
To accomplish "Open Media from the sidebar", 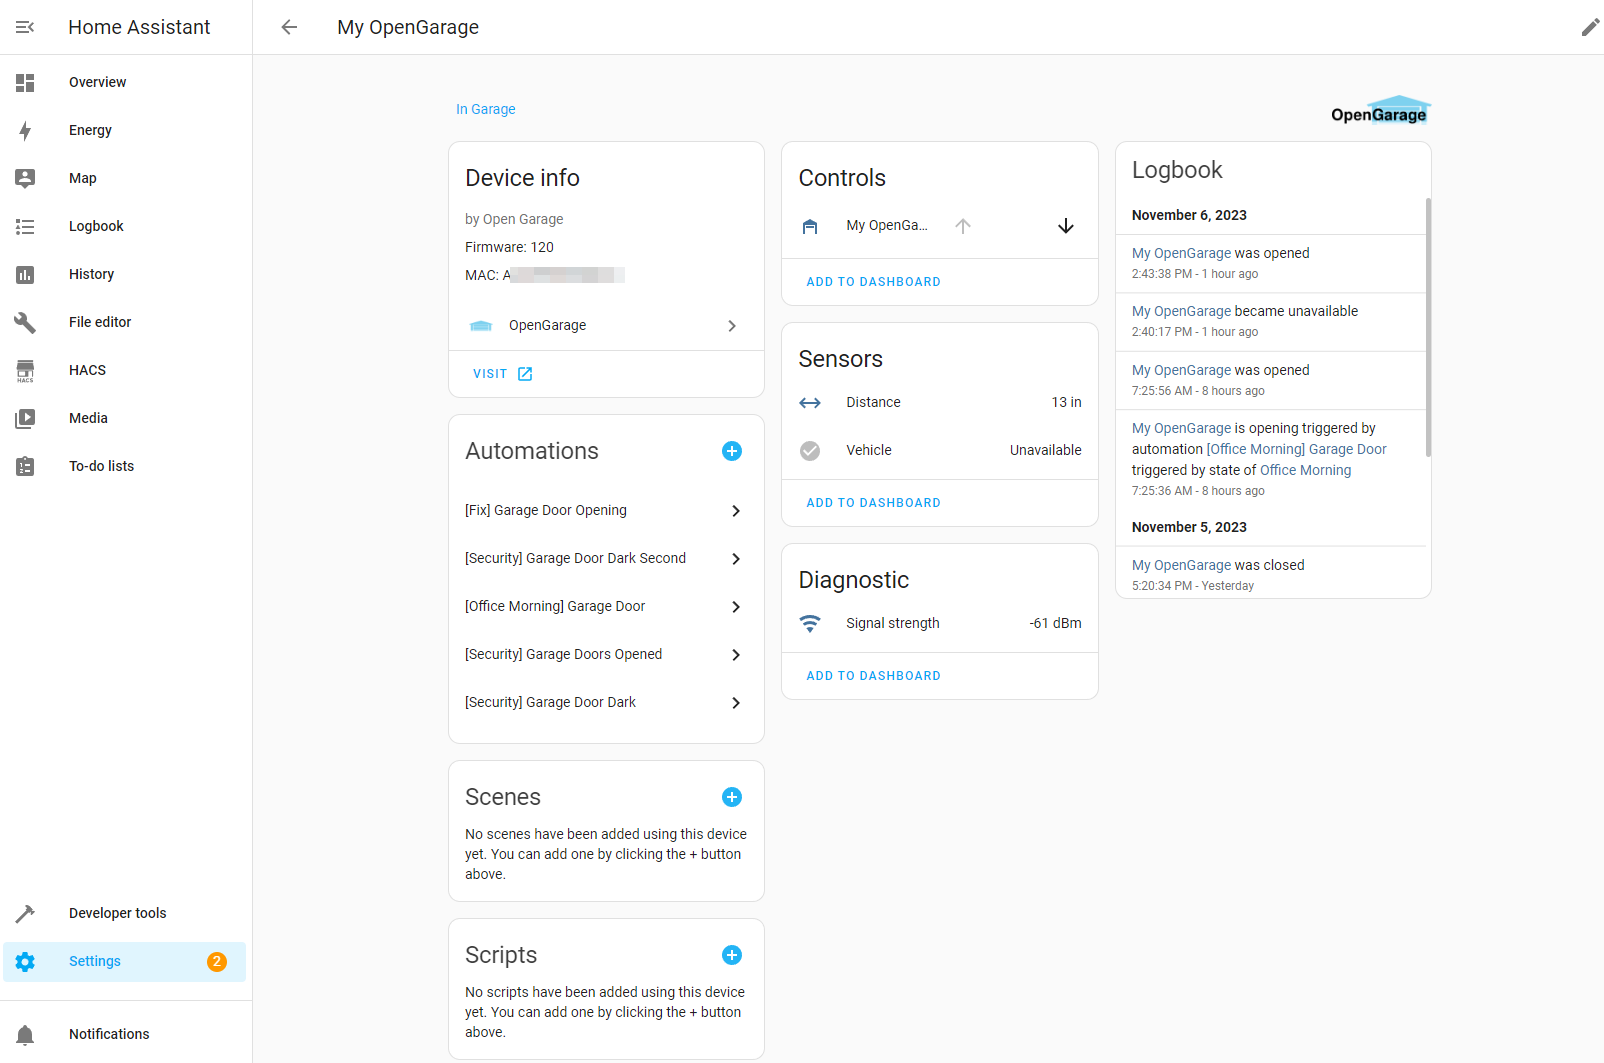I will coord(126,418).
